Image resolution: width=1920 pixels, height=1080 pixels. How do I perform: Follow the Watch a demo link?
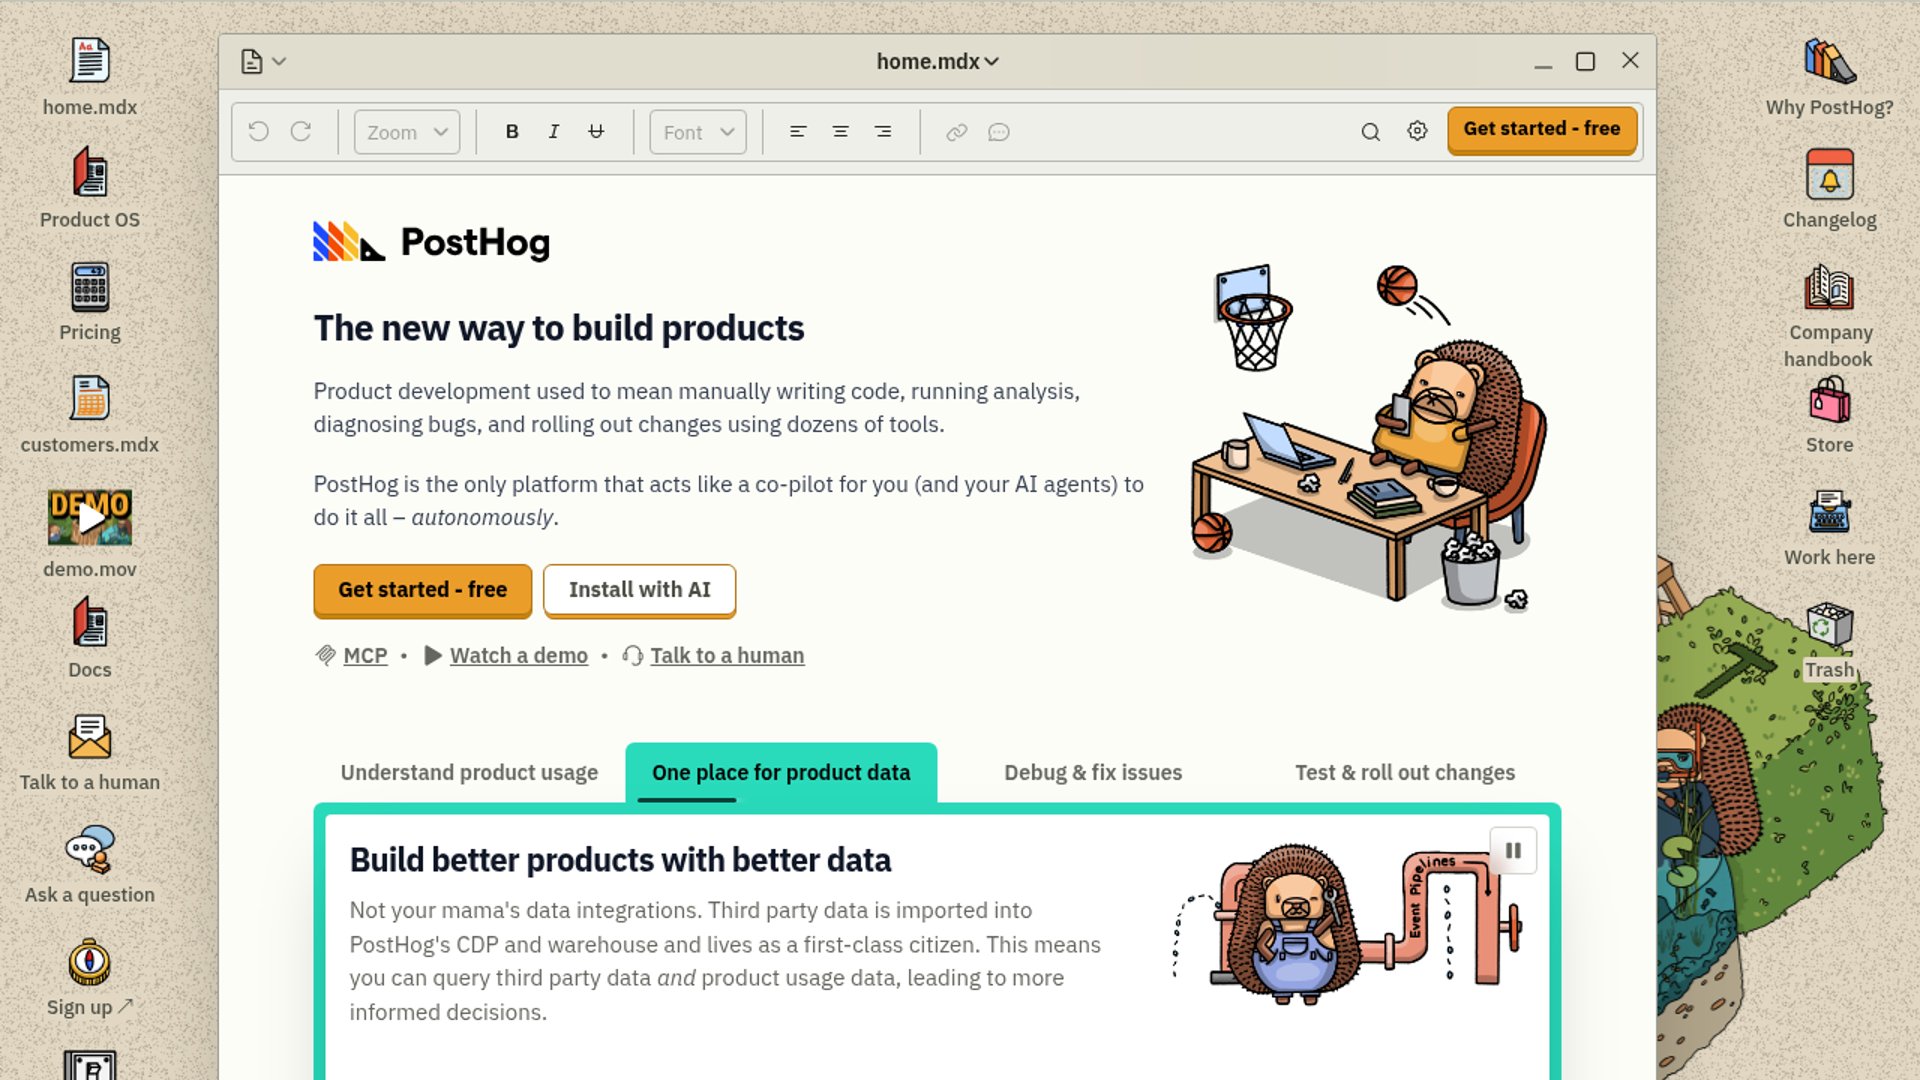click(519, 656)
